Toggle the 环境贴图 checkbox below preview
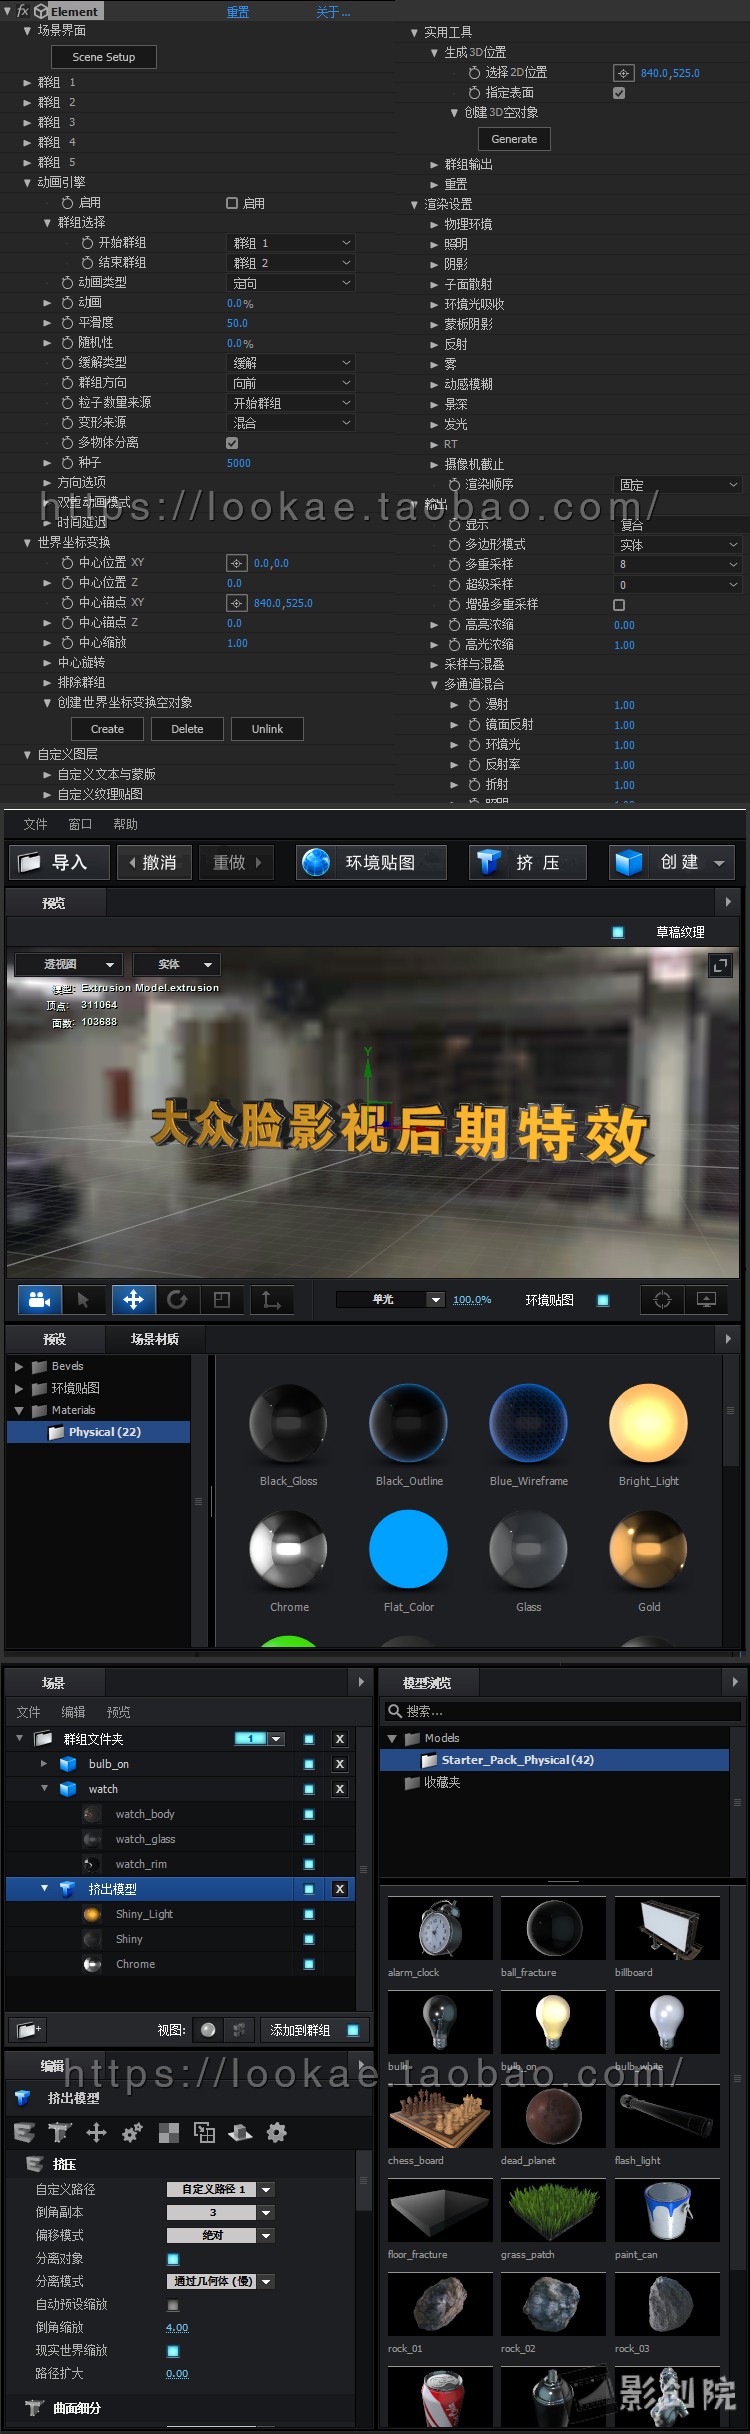The height and width of the screenshot is (2434, 750). 603,1300
